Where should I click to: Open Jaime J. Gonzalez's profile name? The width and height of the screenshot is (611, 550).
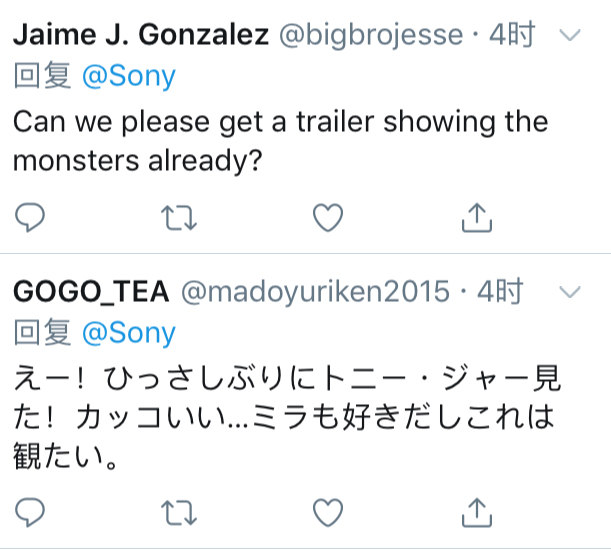tap(141, 35)
